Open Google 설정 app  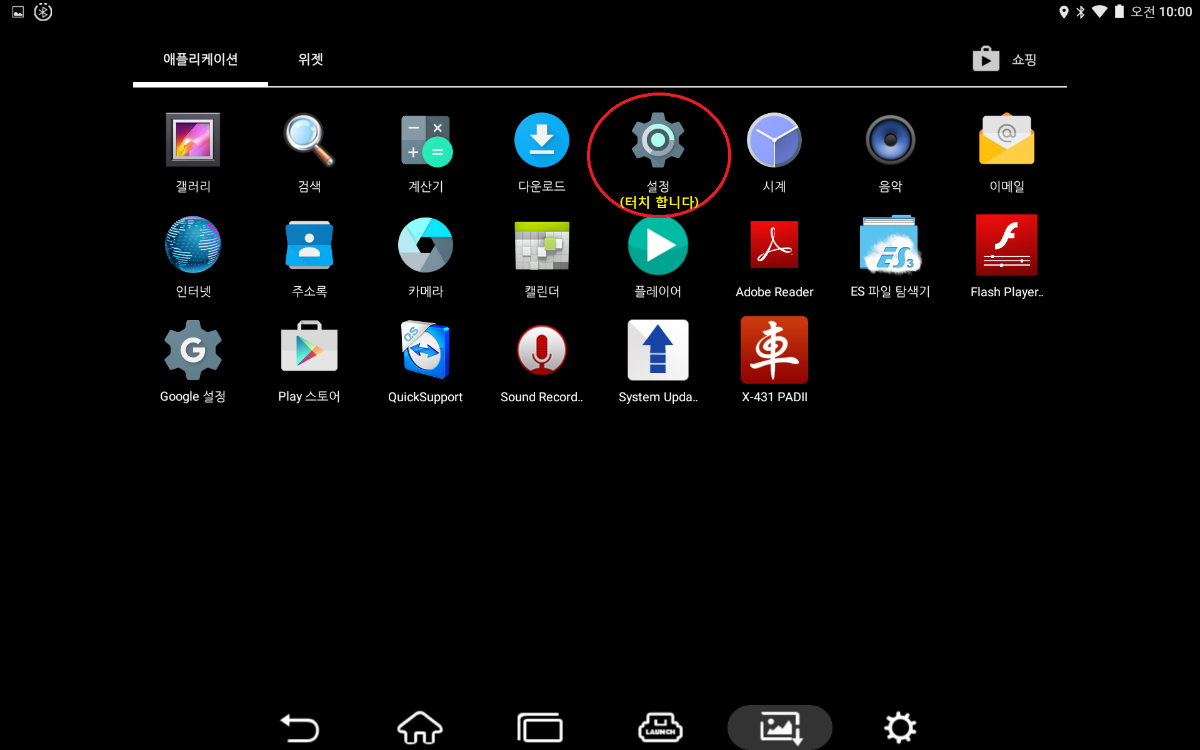click(192, 350)
